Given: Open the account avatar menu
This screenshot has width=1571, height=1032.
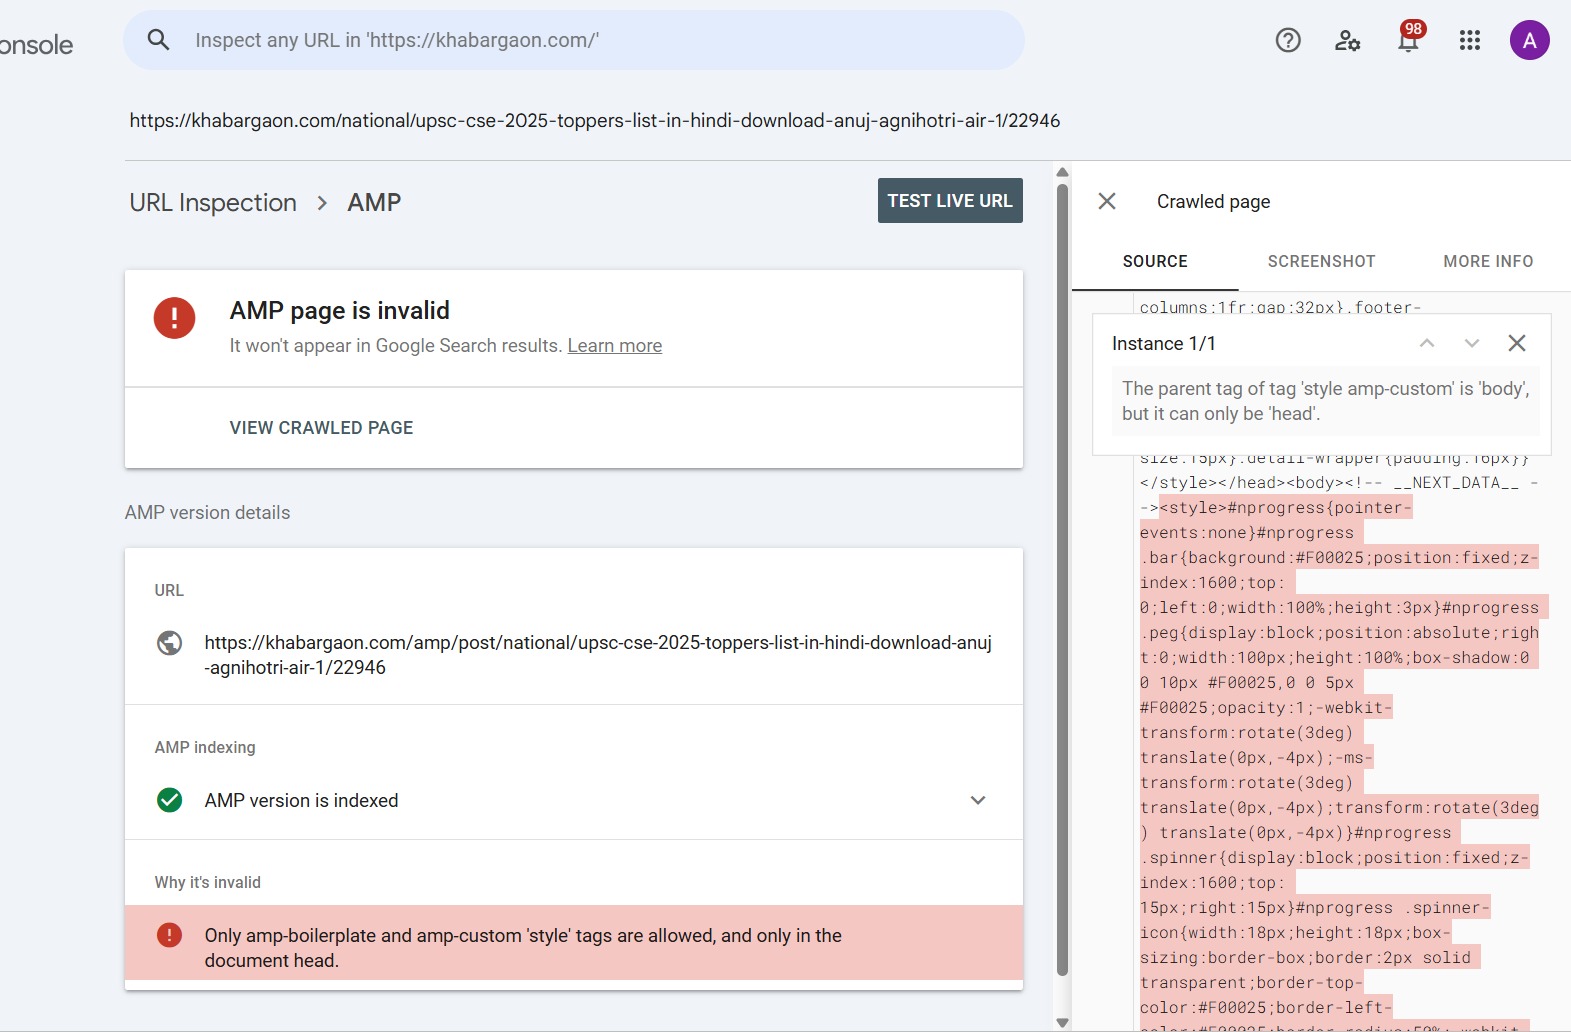Looking at the screenshot, I should (x=1529, y=40).
